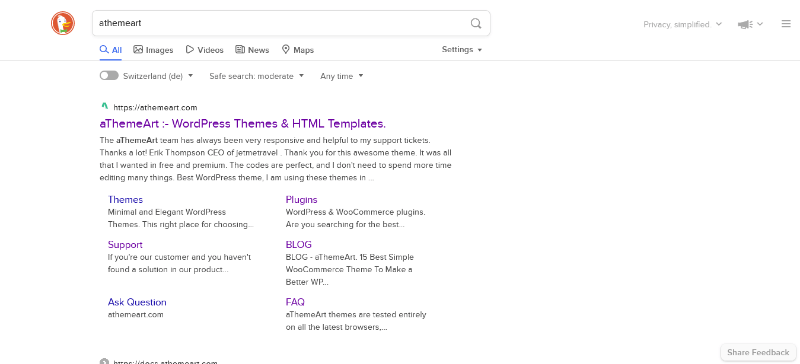Switch to the News tab
The width and height of the screenshot is (800, 364).
pos(252,50)
